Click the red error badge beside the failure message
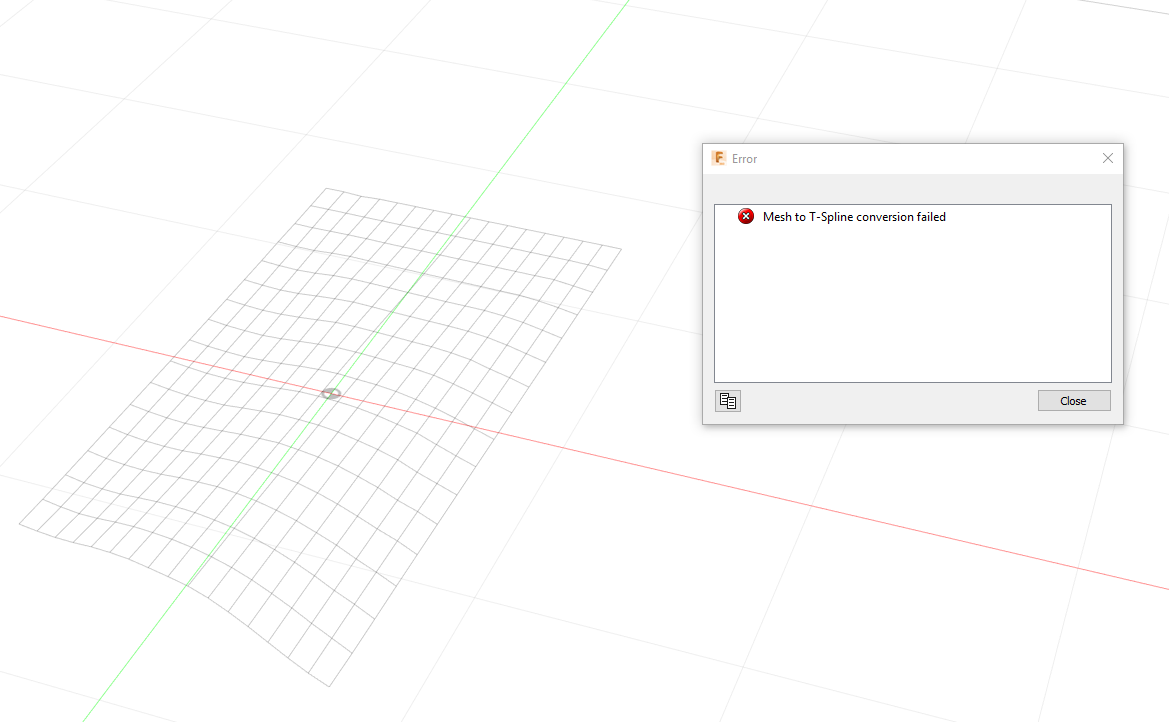Screen dimensions: 1169x722 pos(745,216)
